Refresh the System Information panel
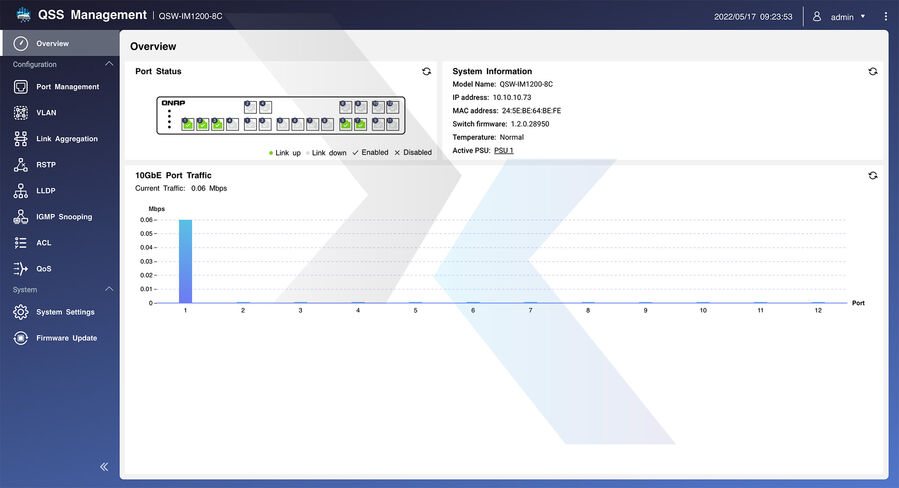Viewport: 899px width, 488px height. tap(872, 72)
